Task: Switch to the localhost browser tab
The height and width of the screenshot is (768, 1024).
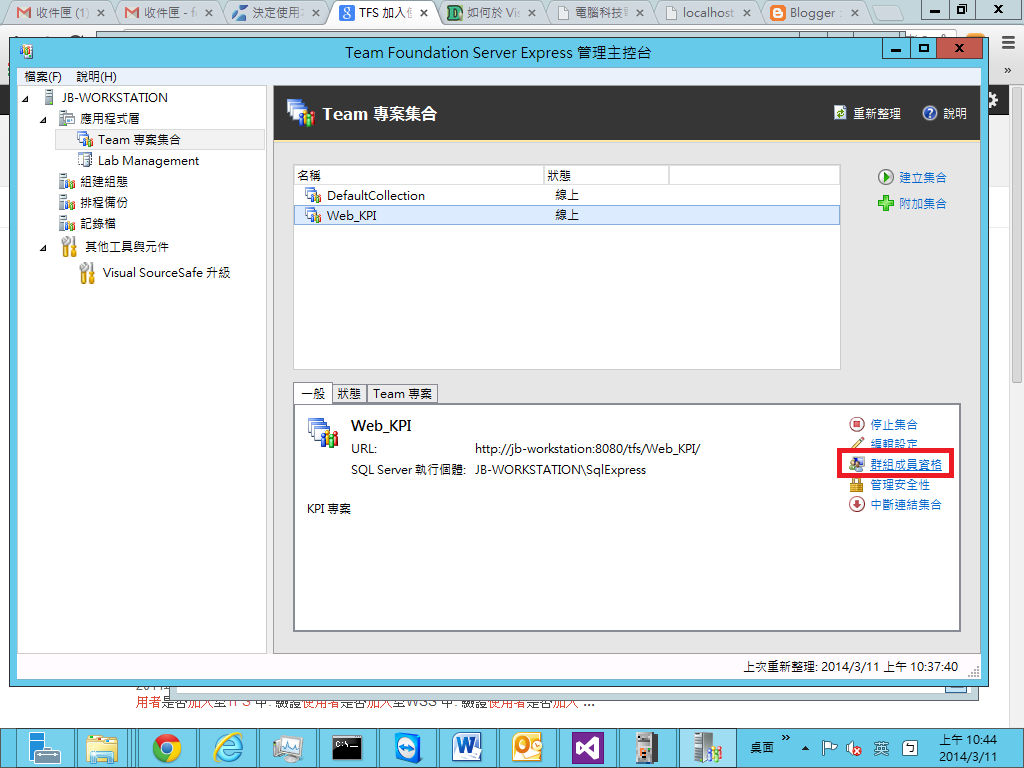Action: coord(708,12)
